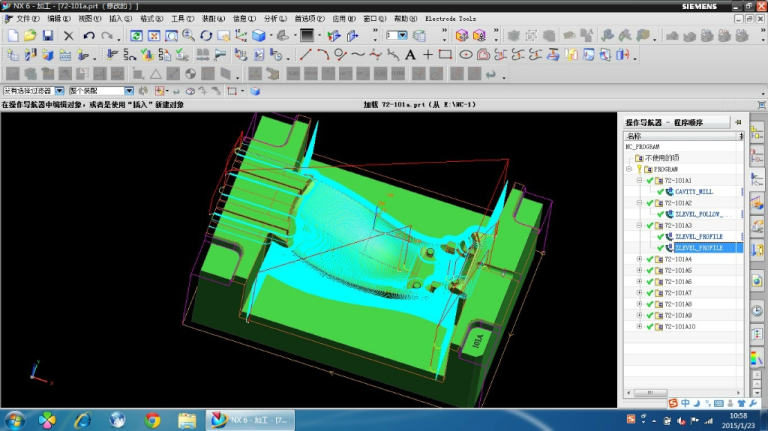Click the navigator horizontal scrollbar thumb

pyautogui.click(x=650, y=393)
